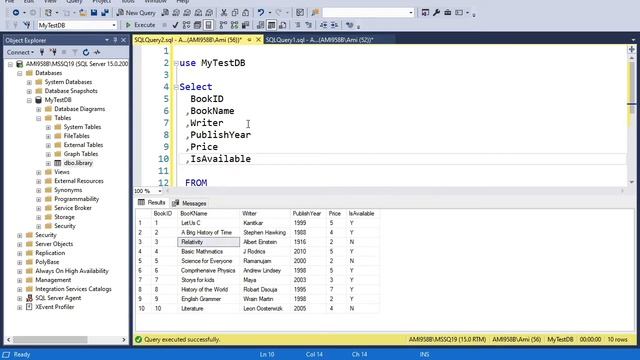Click the split-editor plus icon above the scrollbar

(632, 49)
